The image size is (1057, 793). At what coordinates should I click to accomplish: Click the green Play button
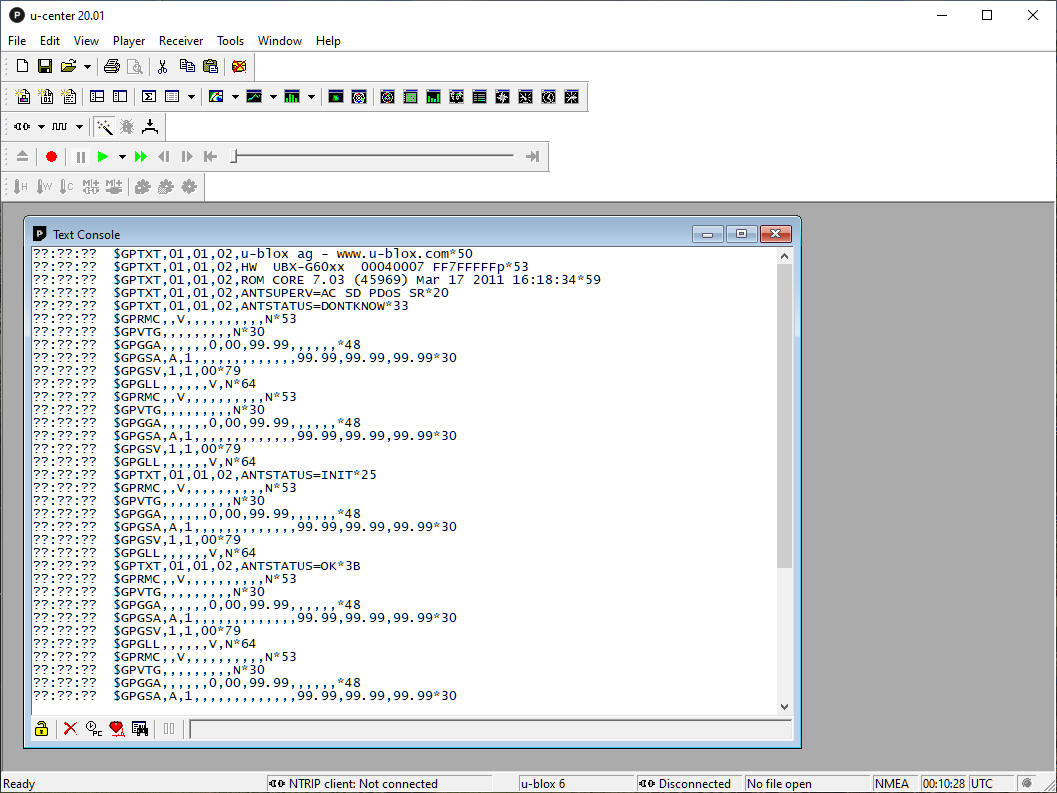coord(102,156)
